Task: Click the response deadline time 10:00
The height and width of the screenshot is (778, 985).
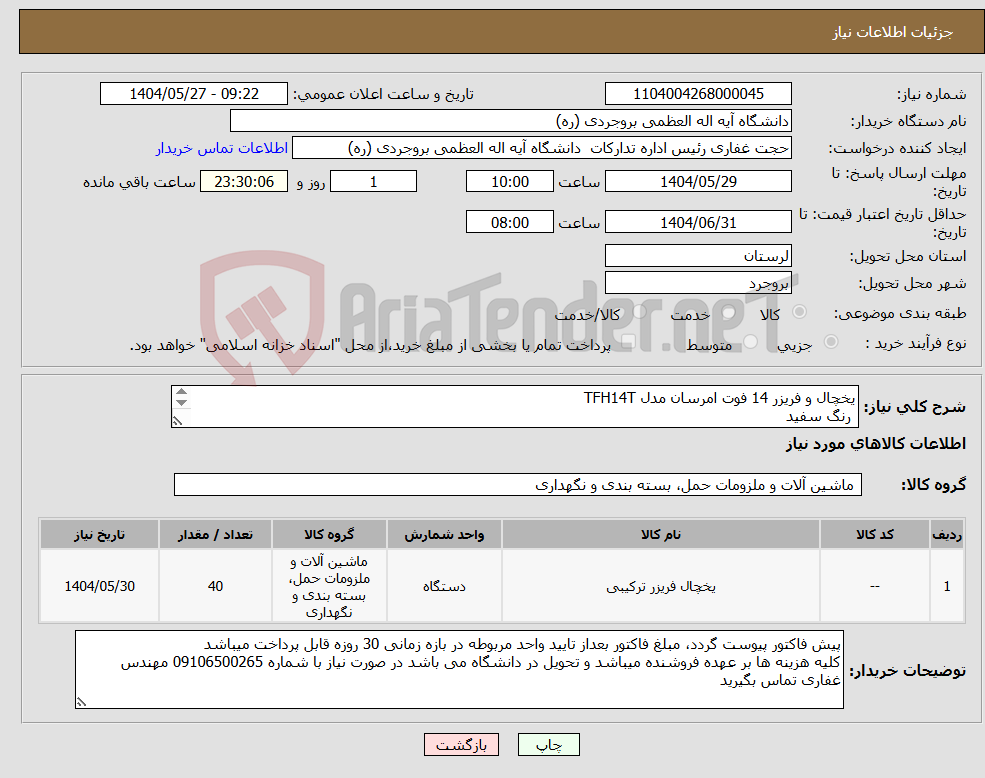Action: (x=509, y=182)
